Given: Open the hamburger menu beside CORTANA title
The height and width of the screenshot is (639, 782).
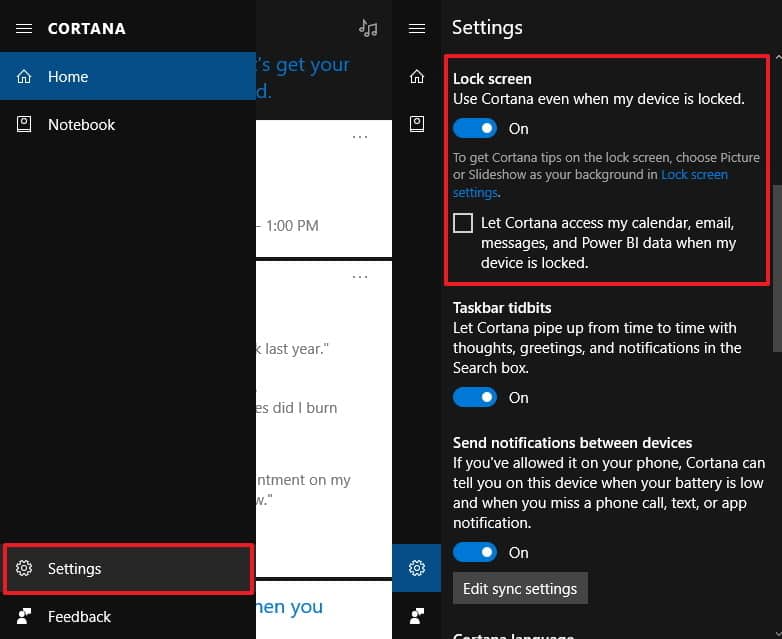Looking at the screenshot, I should point(24,28).
